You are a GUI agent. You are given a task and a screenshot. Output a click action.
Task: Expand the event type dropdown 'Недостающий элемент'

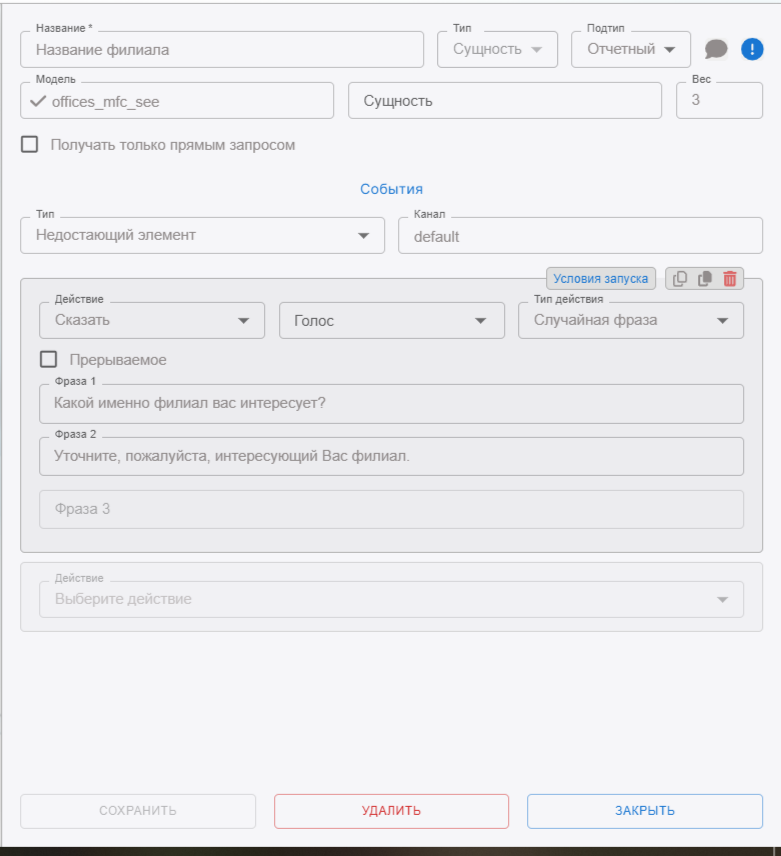click(202, 235)
